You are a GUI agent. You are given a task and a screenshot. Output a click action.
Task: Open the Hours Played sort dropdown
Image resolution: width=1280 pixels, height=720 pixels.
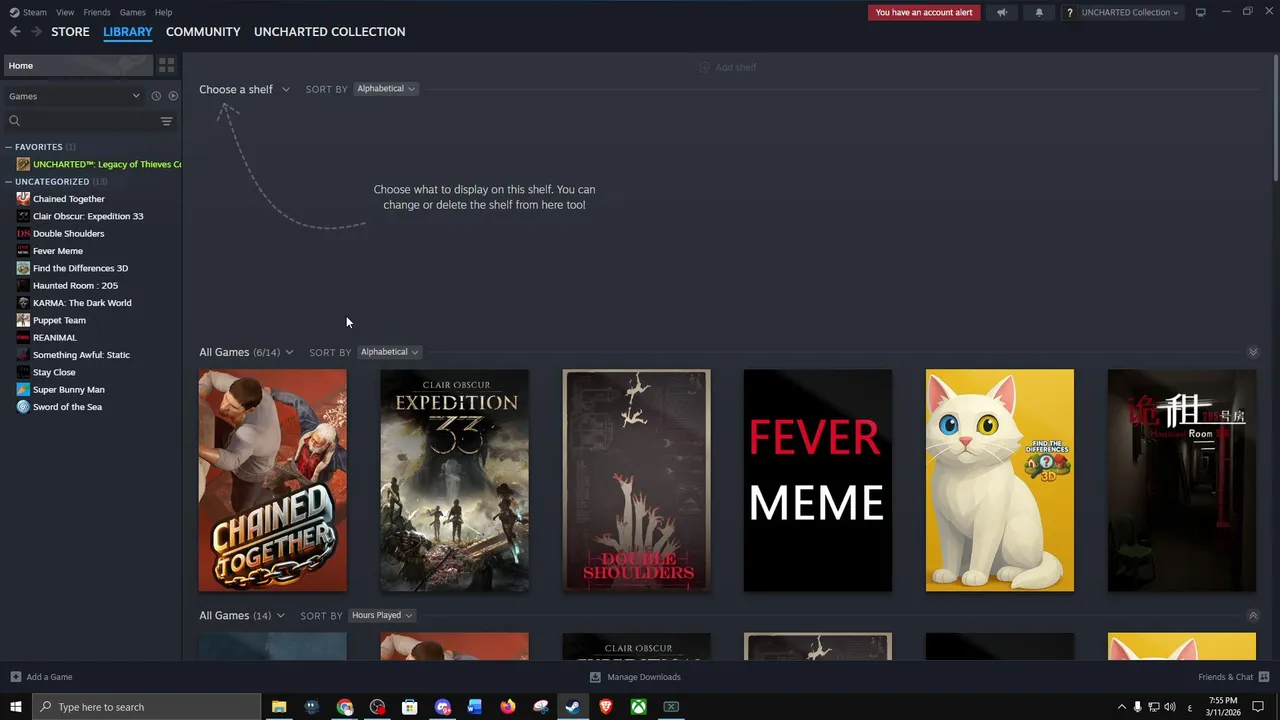pyautogui.click(x=382, y=616)
